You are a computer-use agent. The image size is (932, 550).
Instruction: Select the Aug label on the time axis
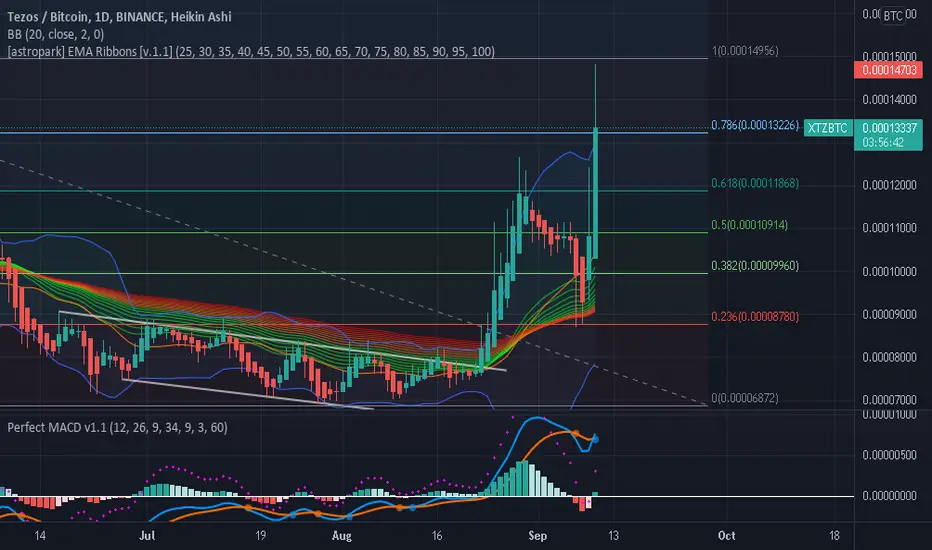pos(342,536)
